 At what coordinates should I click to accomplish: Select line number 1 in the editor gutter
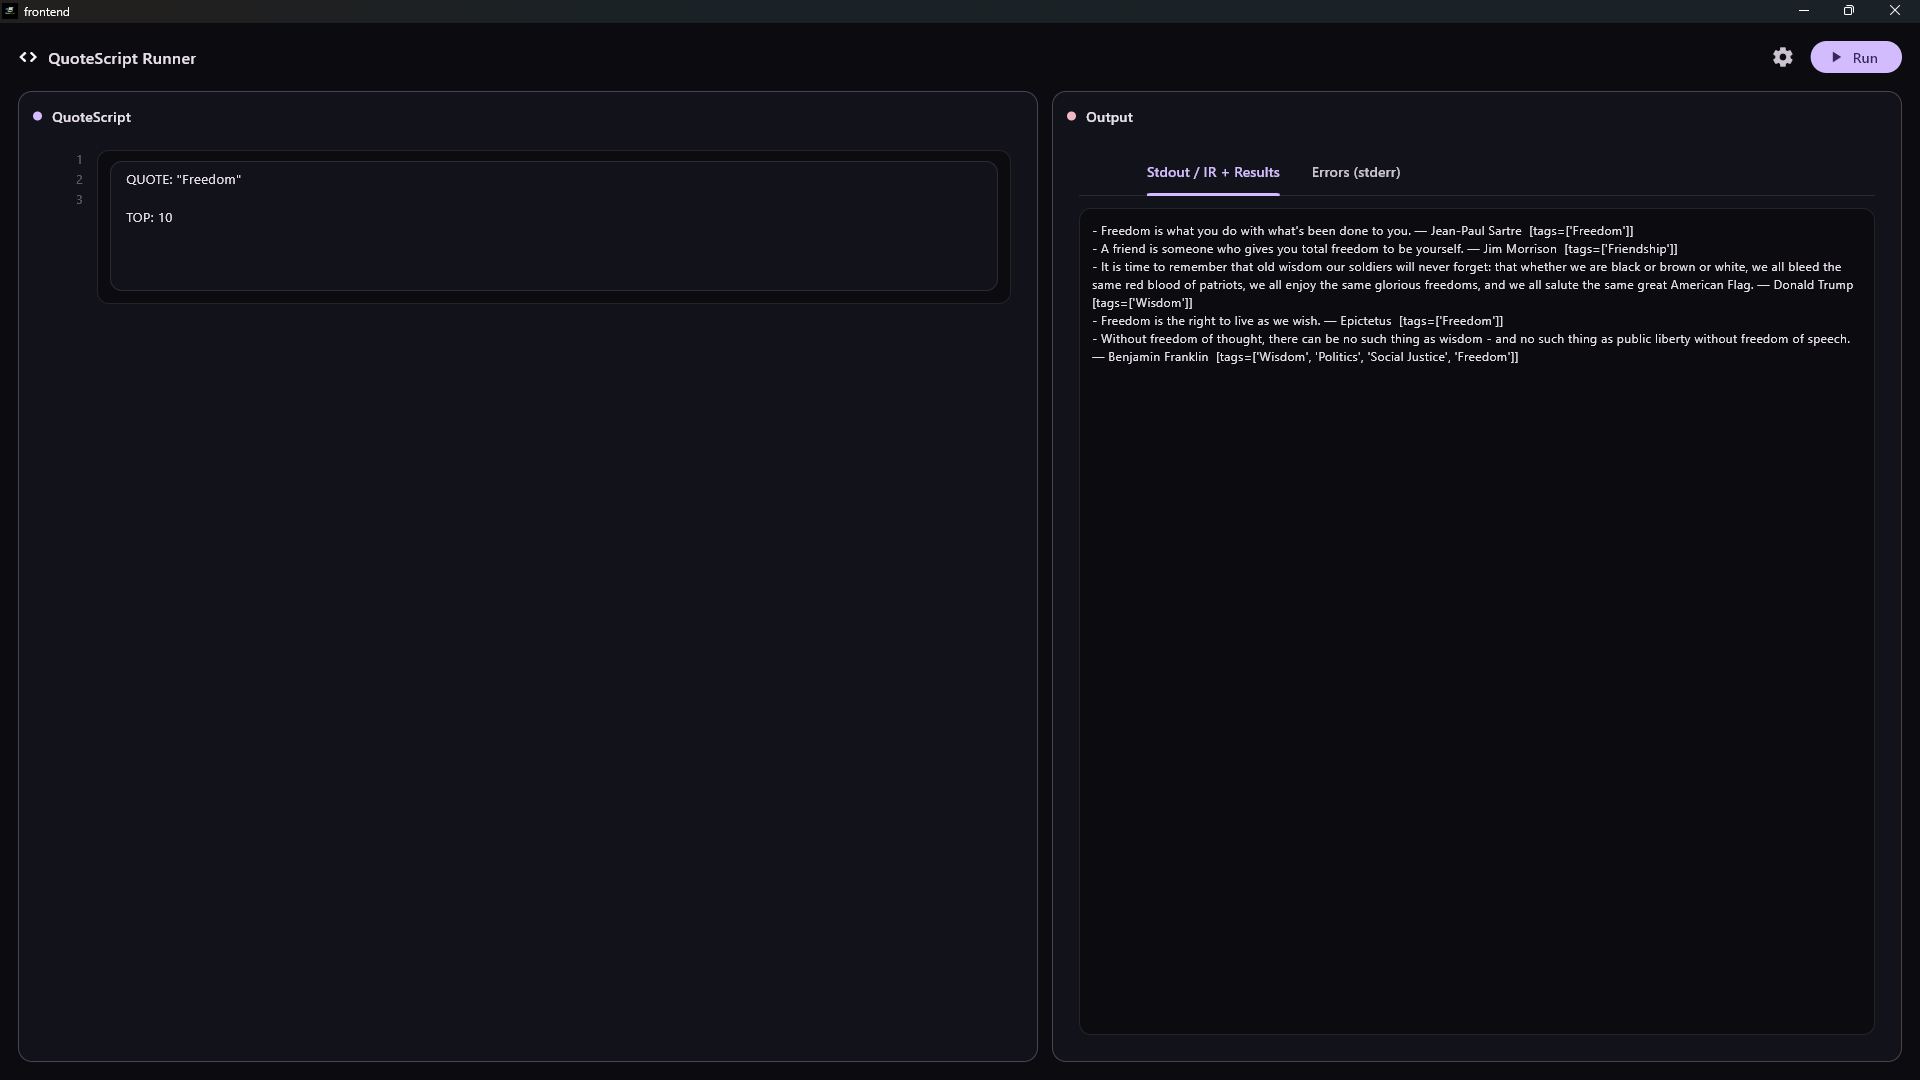pos(79,159)
